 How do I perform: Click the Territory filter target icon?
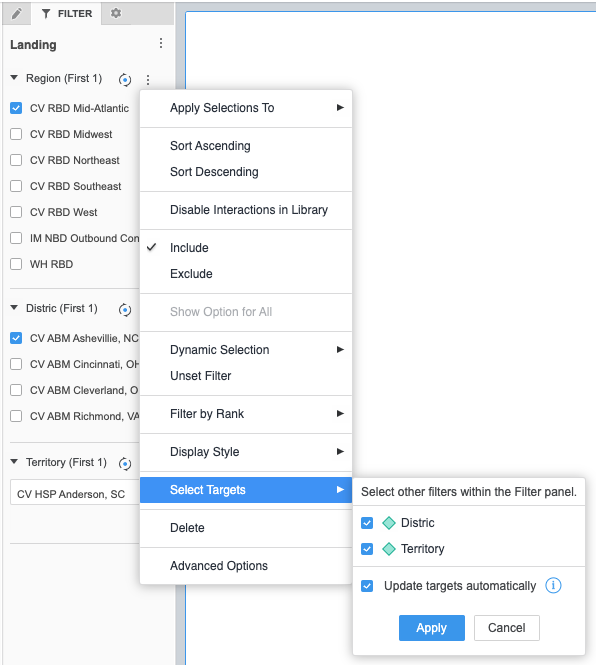(125, 464)
